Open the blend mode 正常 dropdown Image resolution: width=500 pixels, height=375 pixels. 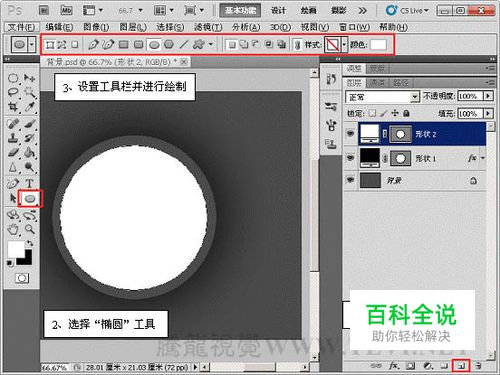382,97
